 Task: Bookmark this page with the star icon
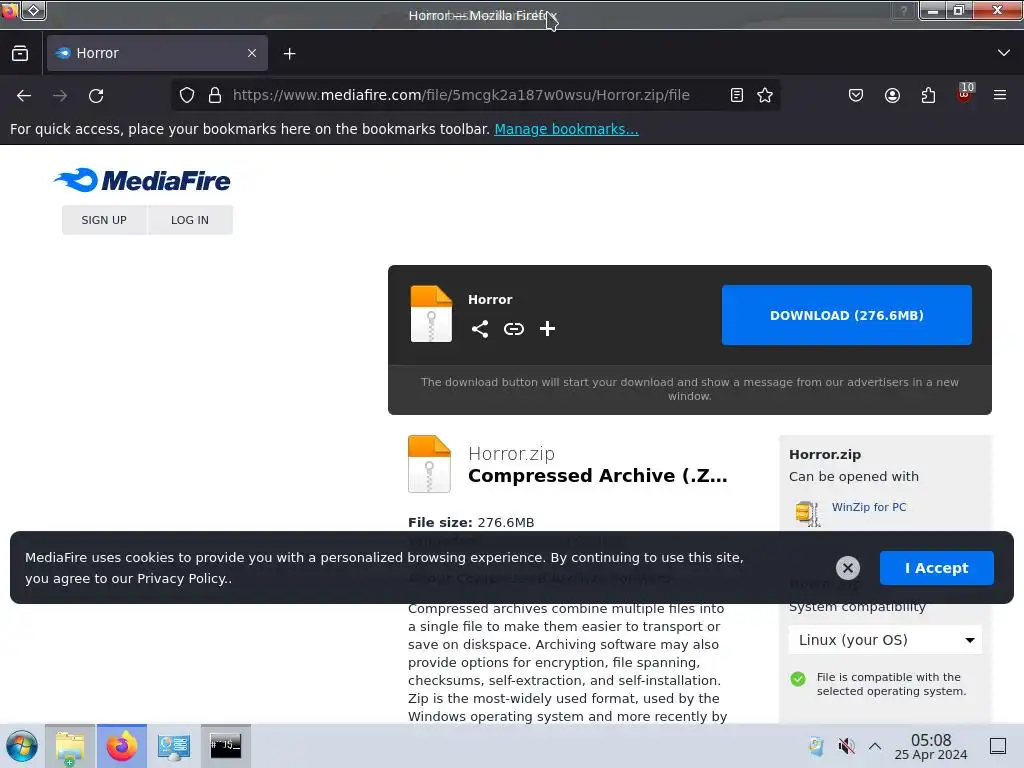765,95
